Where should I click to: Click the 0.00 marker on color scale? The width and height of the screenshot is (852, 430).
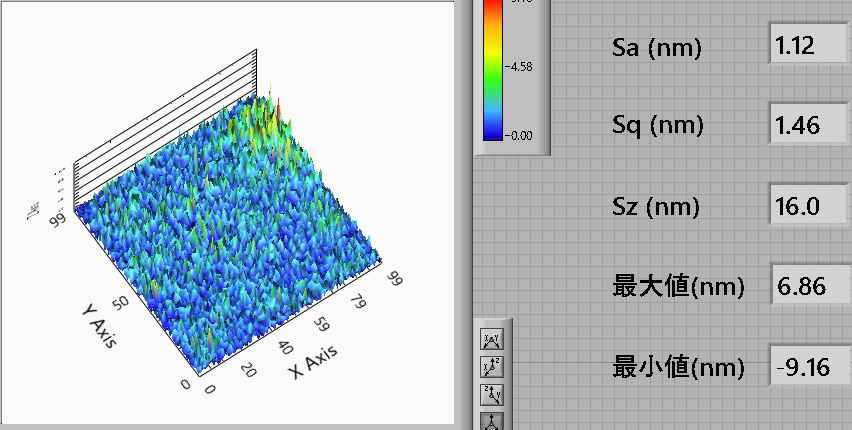coord(523,134)
